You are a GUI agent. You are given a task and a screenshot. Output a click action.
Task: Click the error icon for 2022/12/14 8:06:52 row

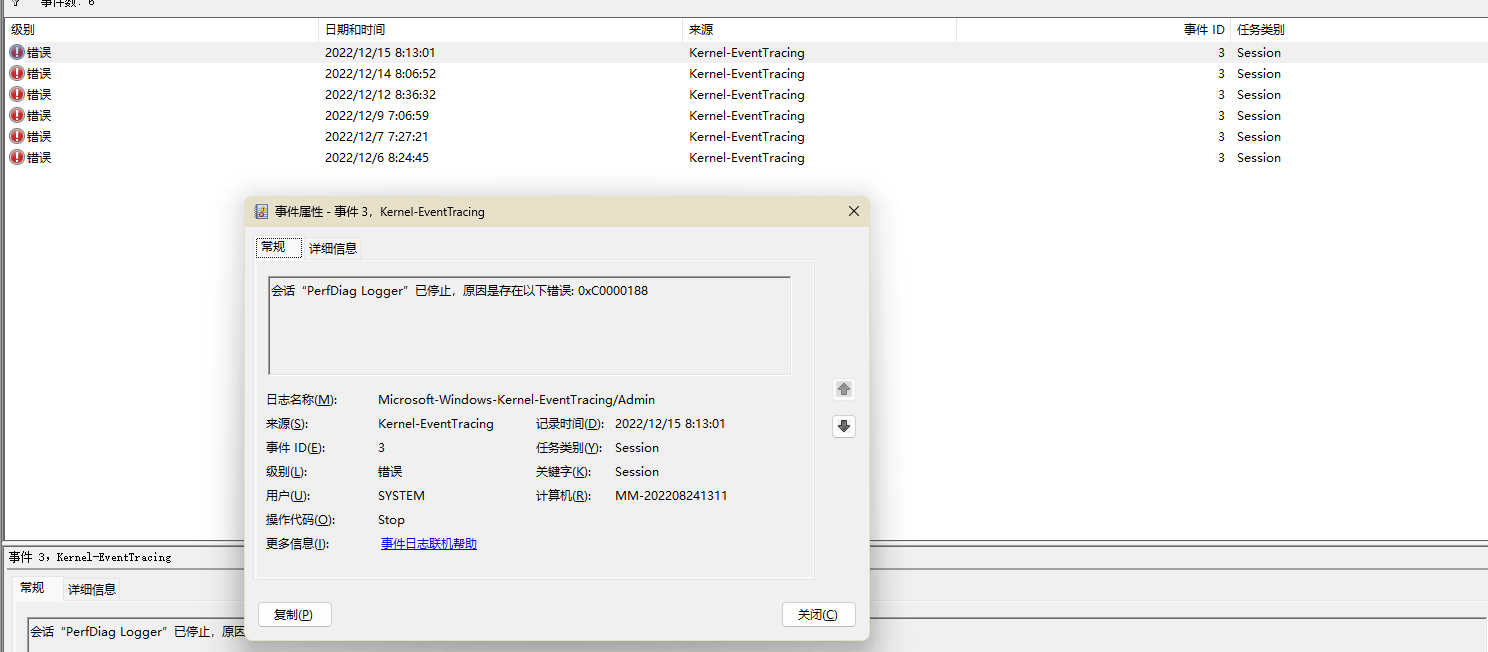[x=17, y=73]
